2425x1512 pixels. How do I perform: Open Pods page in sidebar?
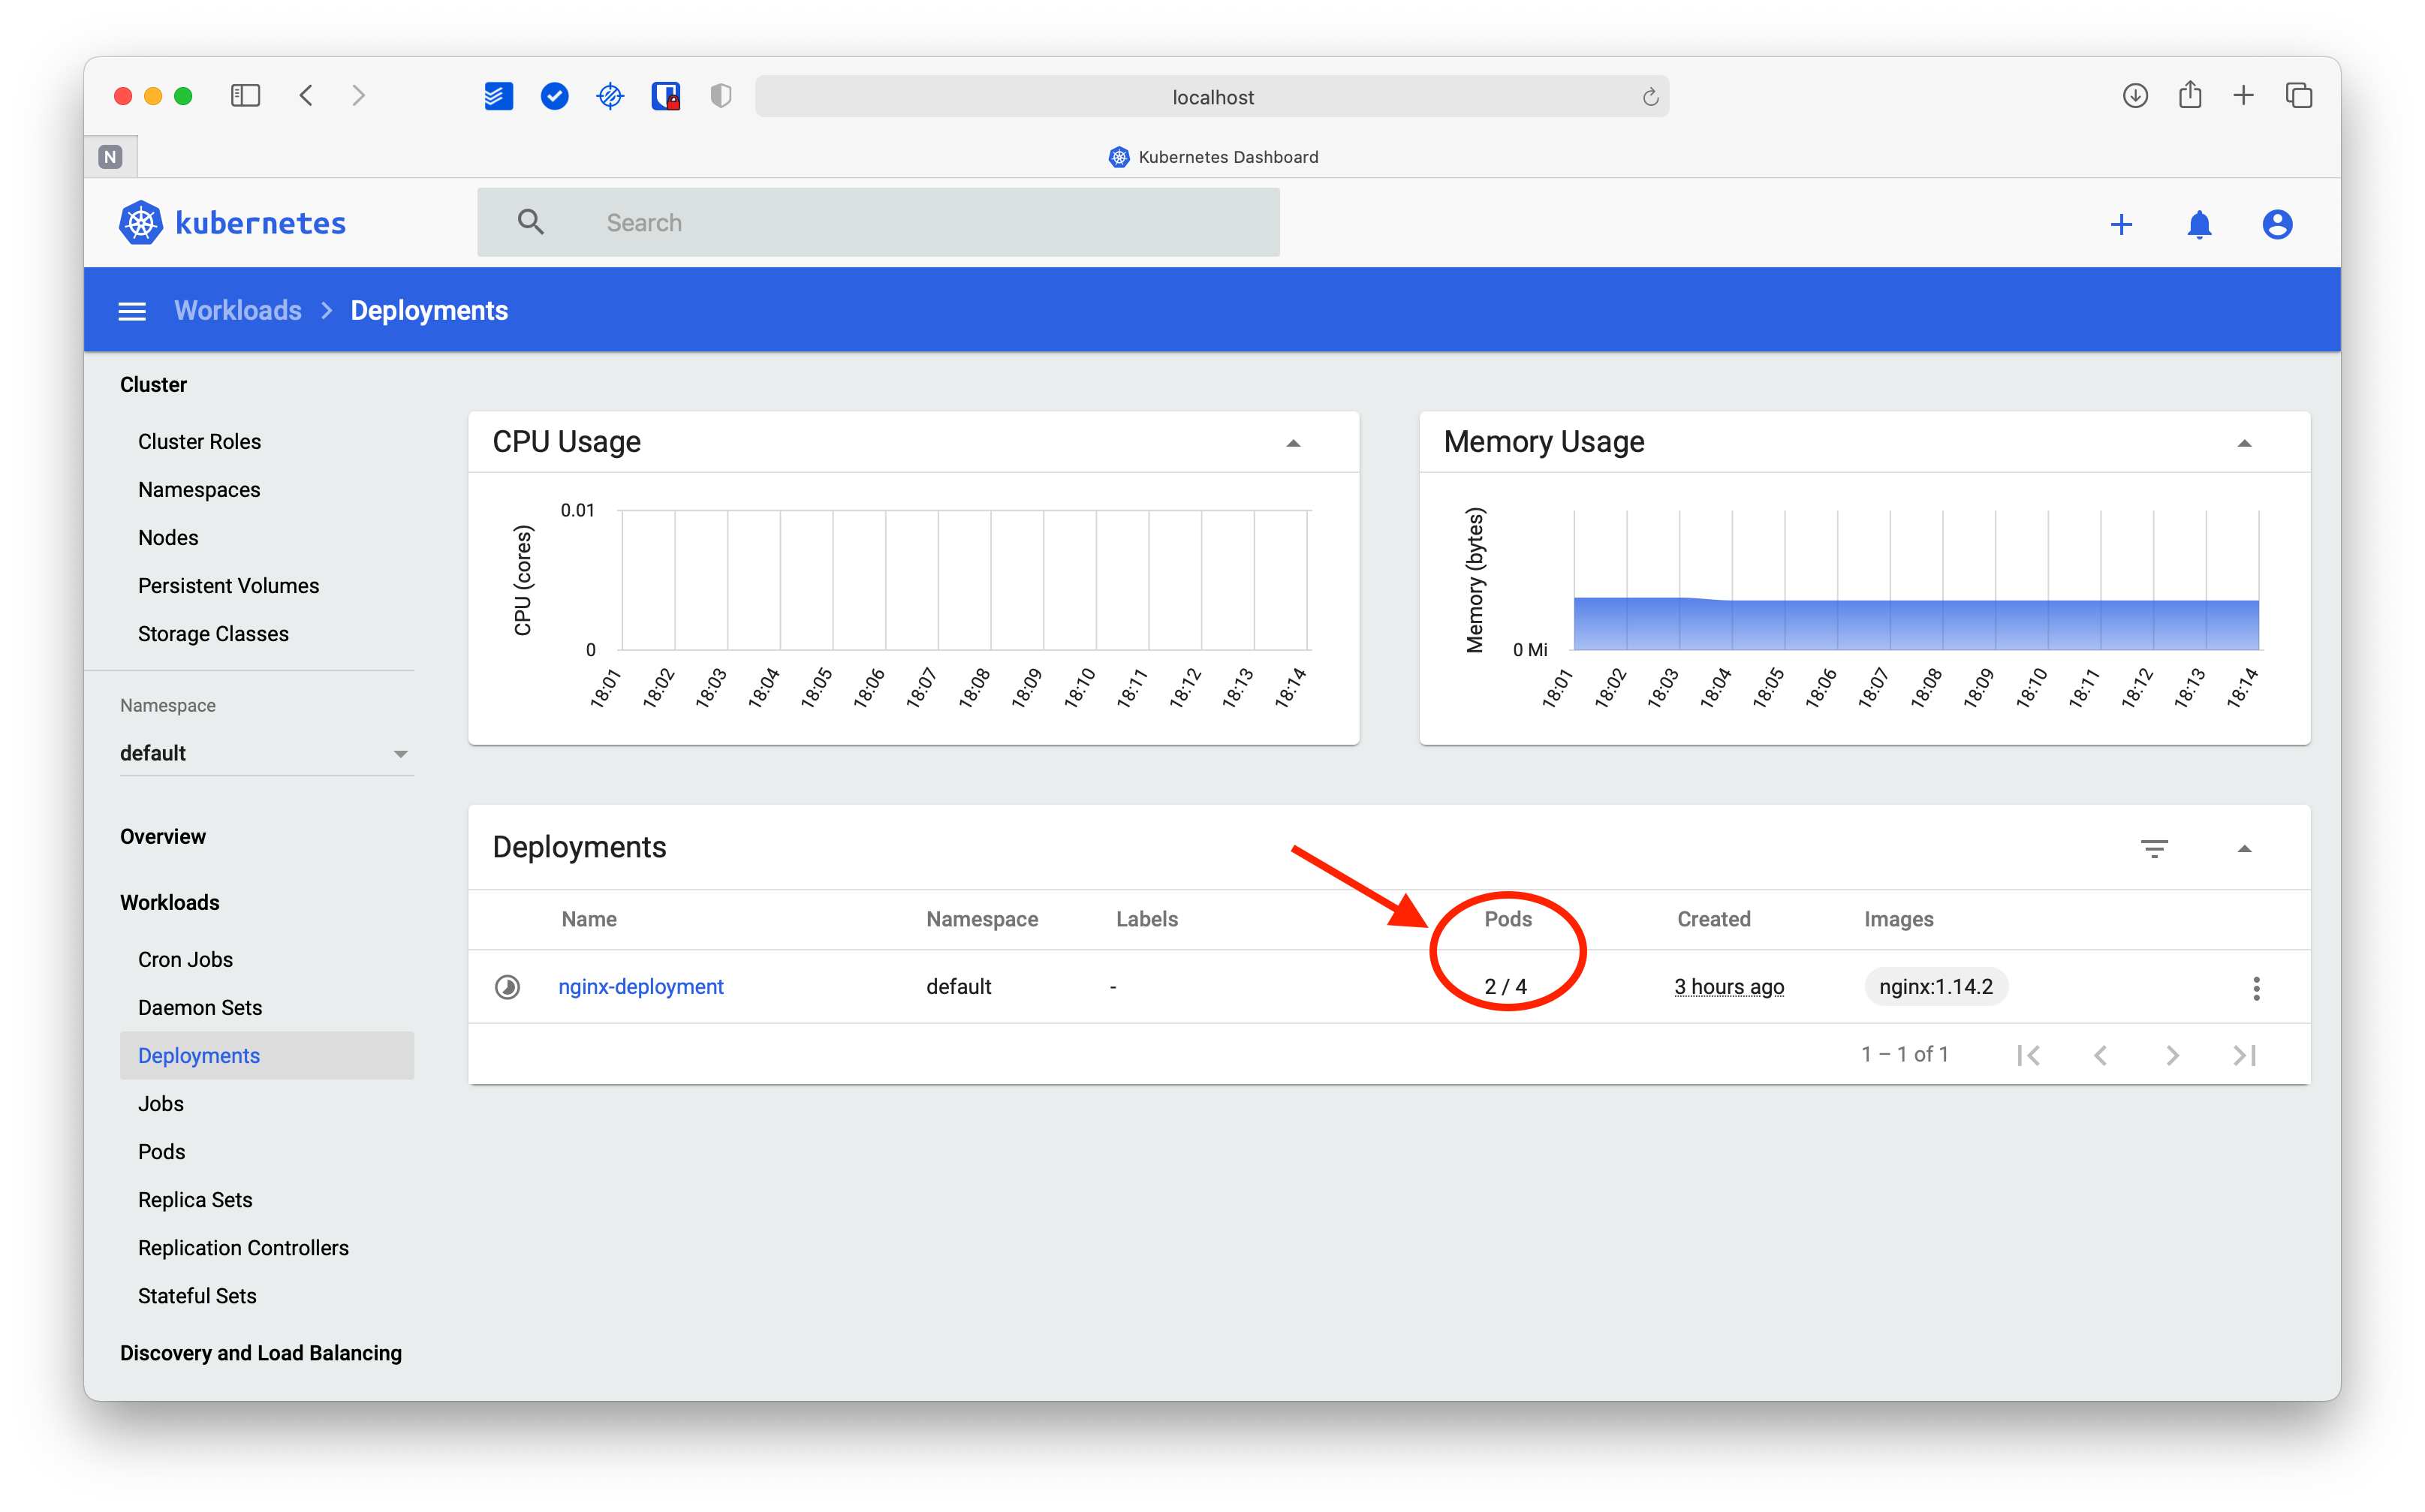(161, 1151)
